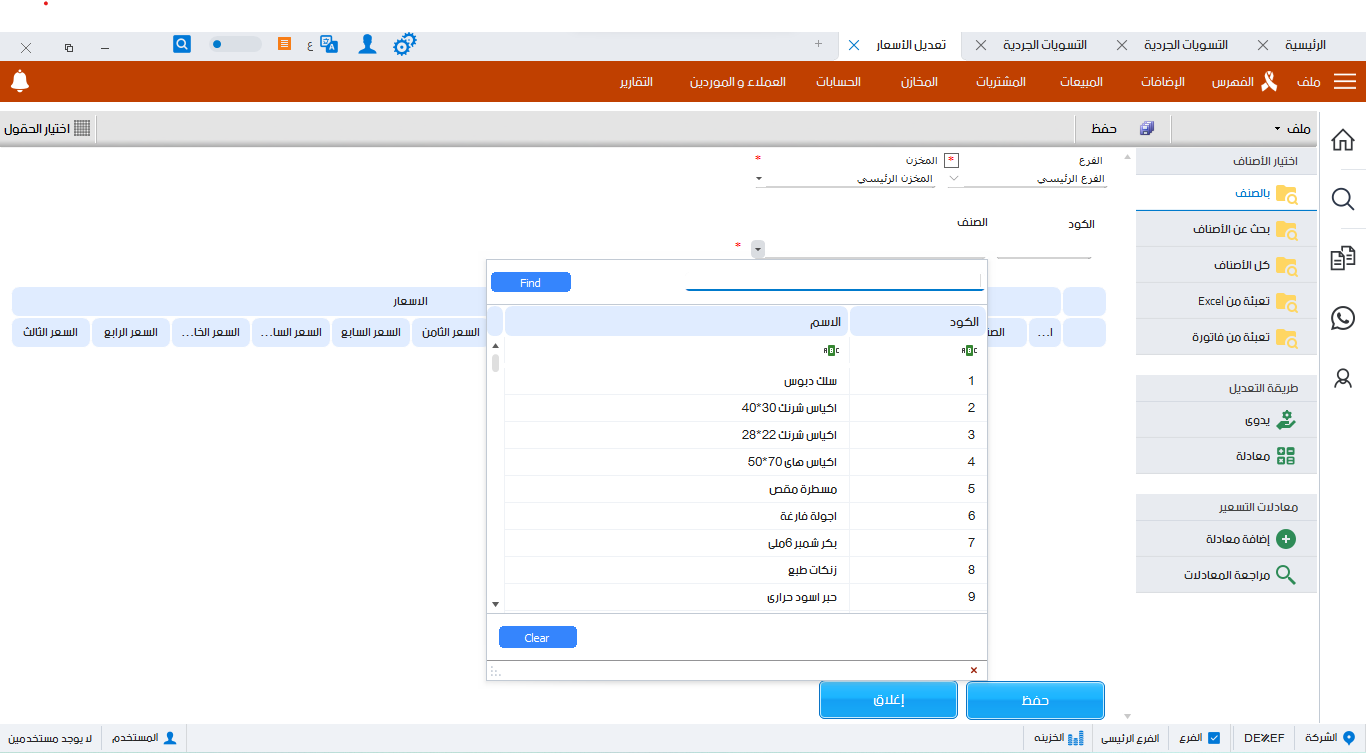The image size is (1366, 753).
Task: Click the item search input field
Action: coord(834,281)
